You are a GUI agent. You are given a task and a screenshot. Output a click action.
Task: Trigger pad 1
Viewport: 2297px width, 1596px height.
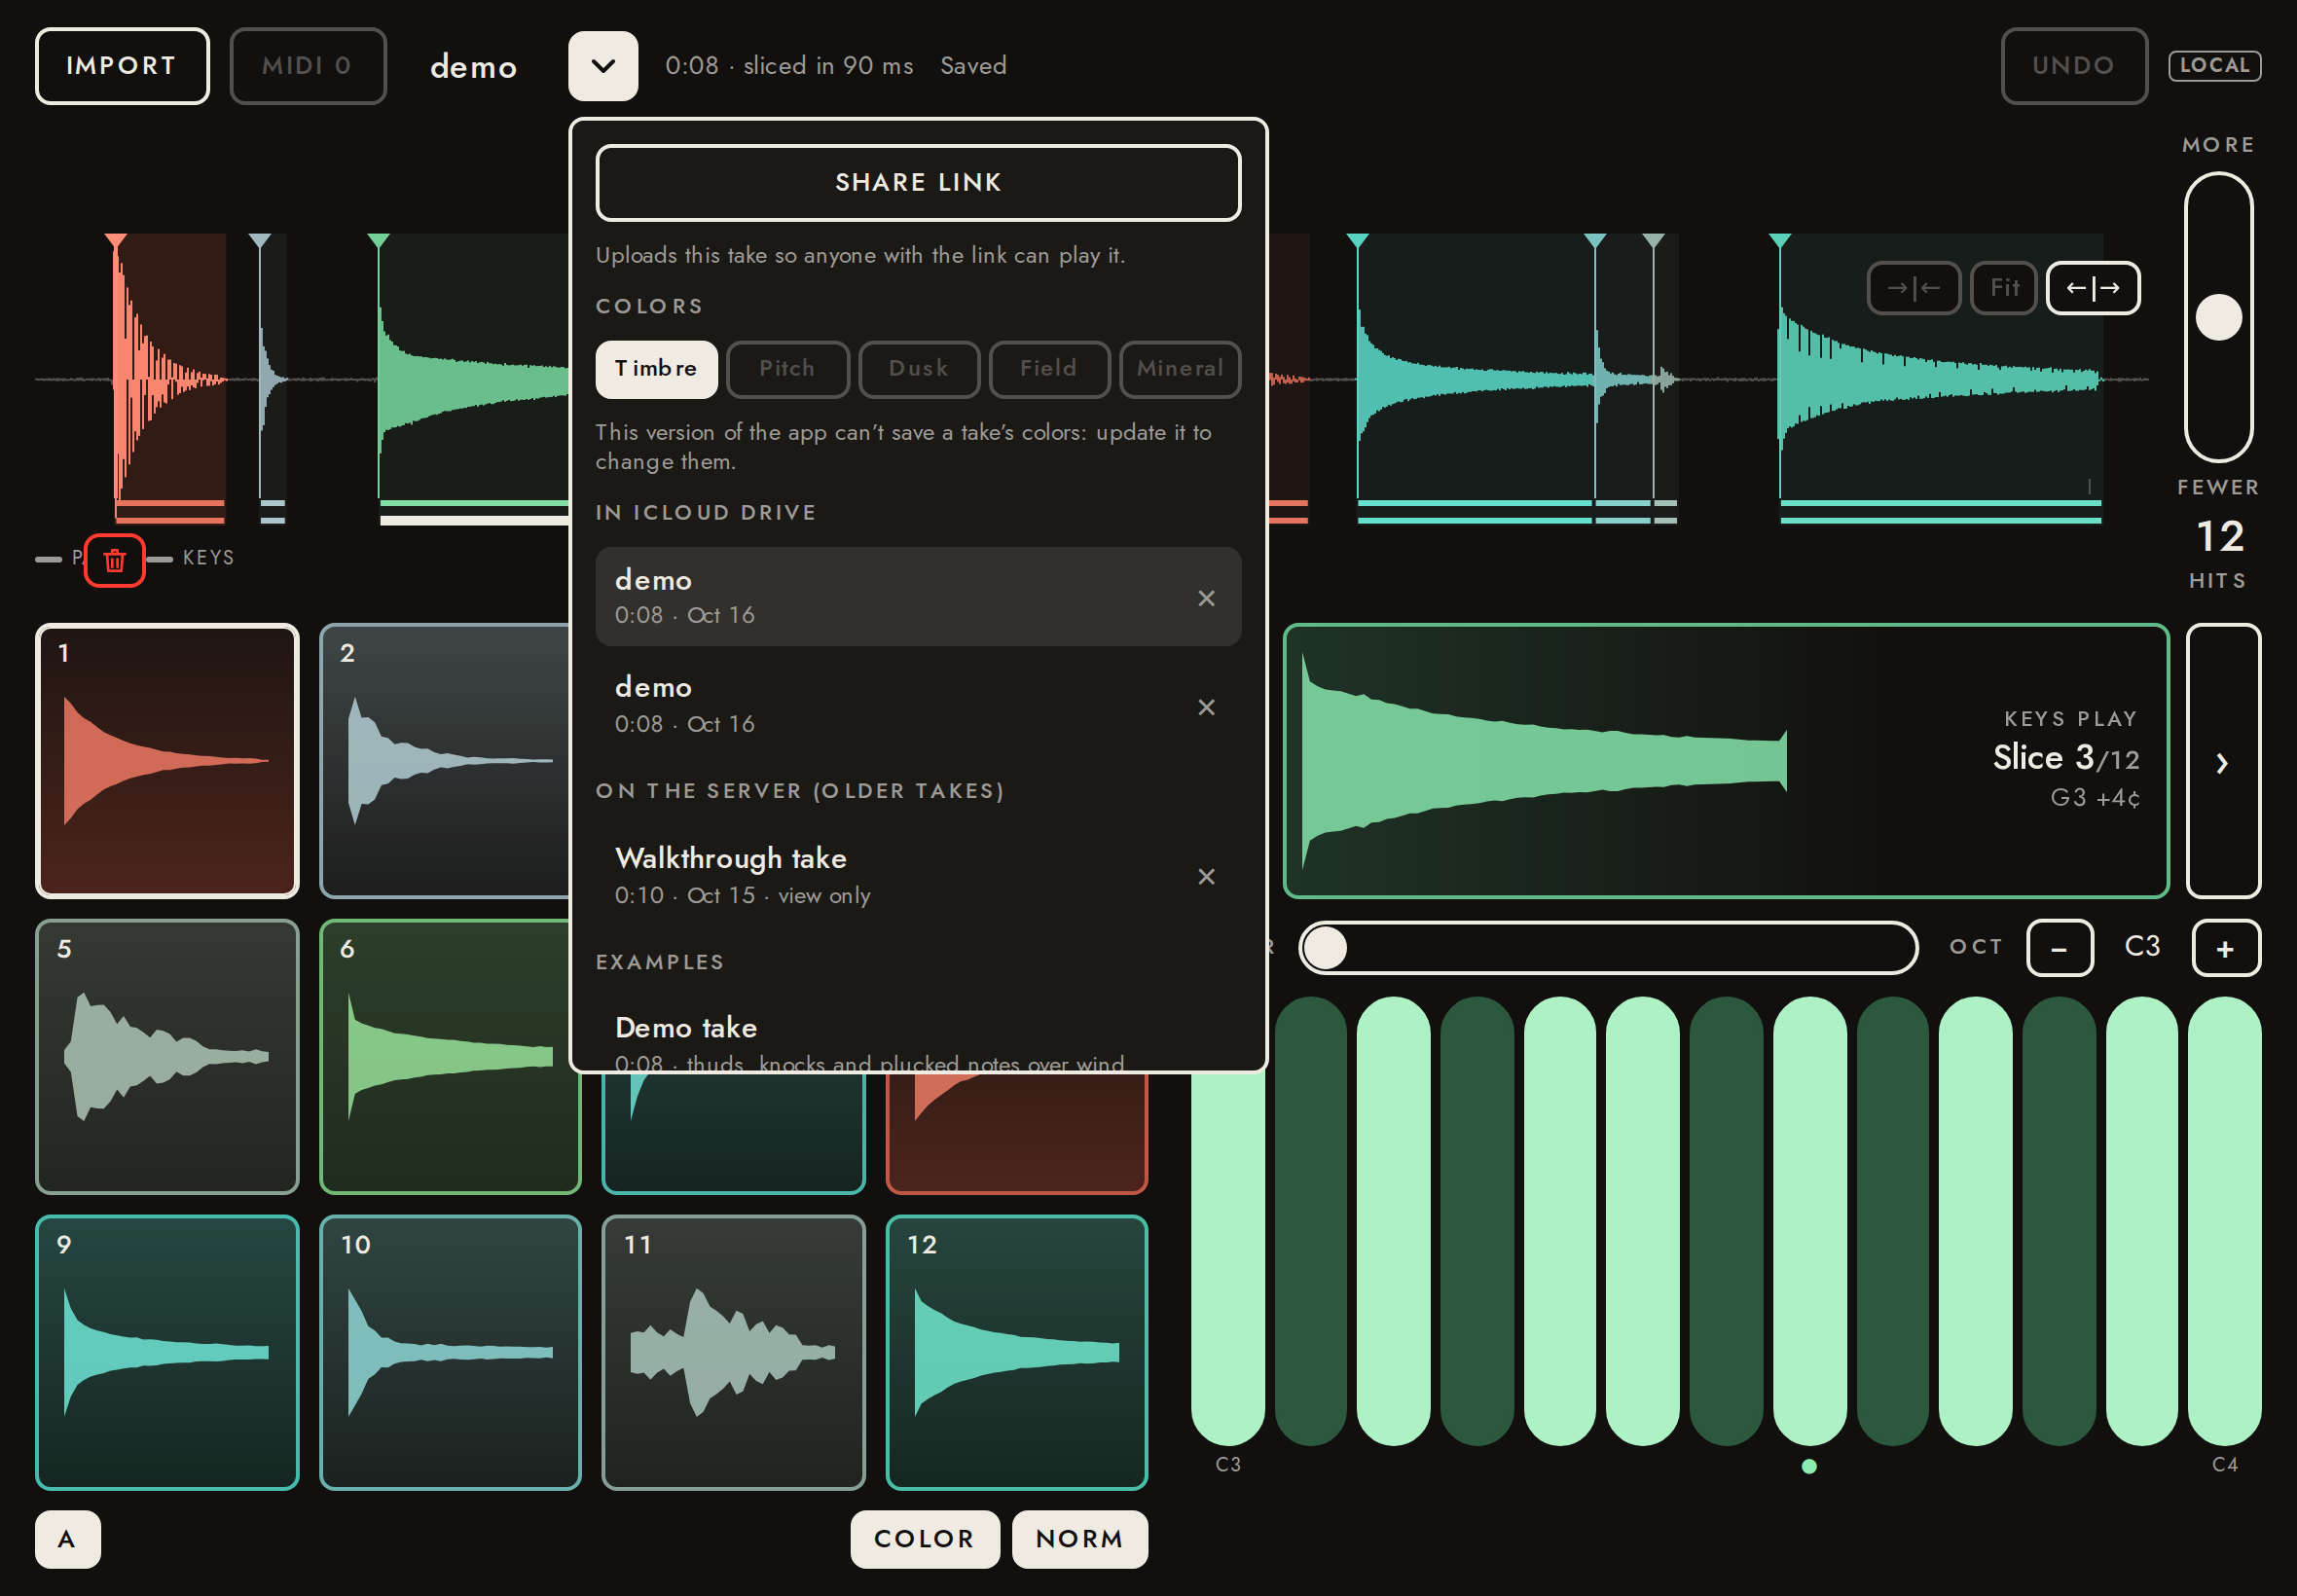click(167, 761)
